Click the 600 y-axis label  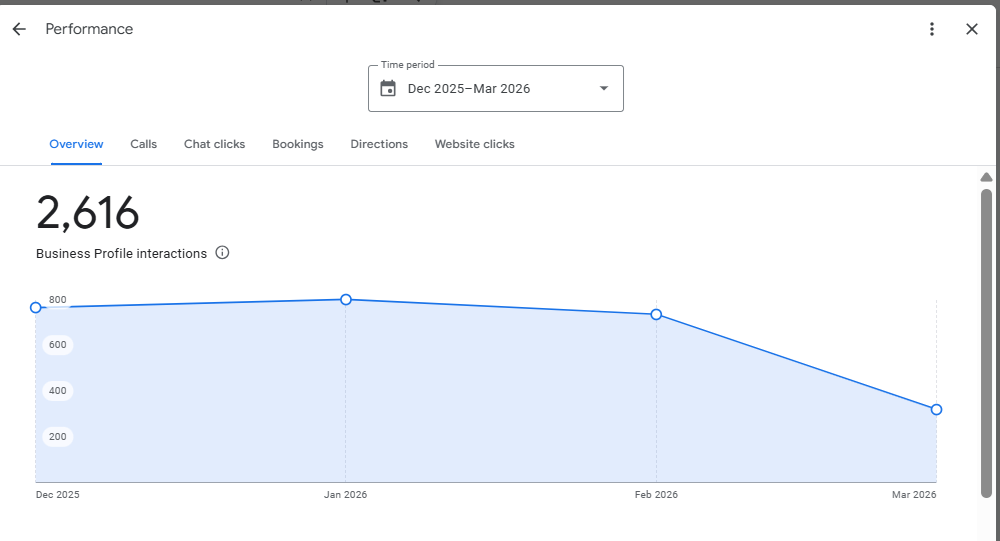pos(57,345)
